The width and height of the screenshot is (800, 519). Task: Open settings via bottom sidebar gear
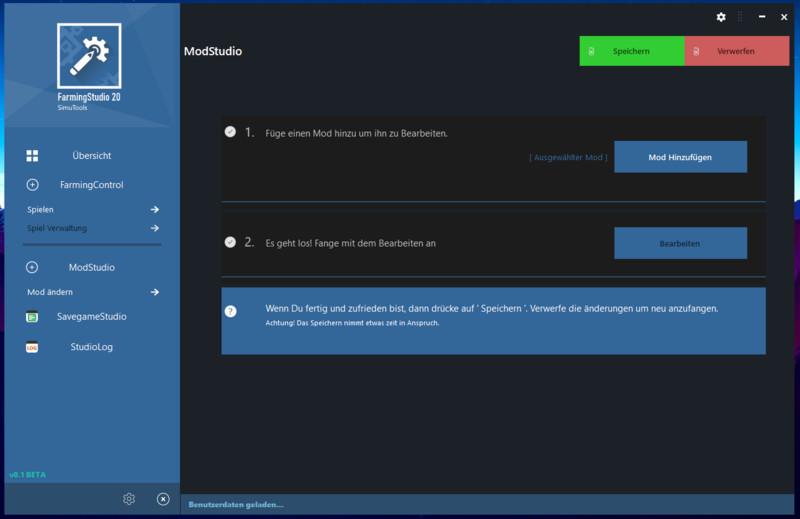pyautogui.click(x=129, y=499)
